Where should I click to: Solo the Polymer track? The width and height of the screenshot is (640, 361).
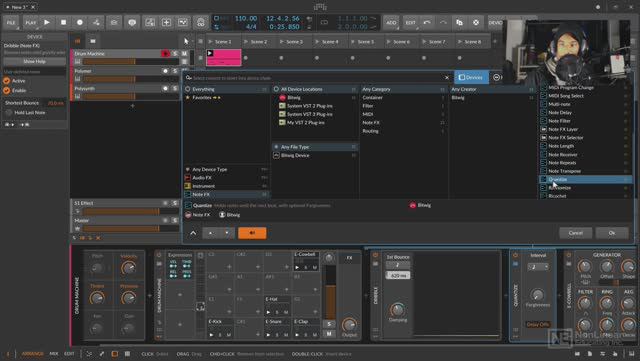pyautogui.click(x=175, y=71)
